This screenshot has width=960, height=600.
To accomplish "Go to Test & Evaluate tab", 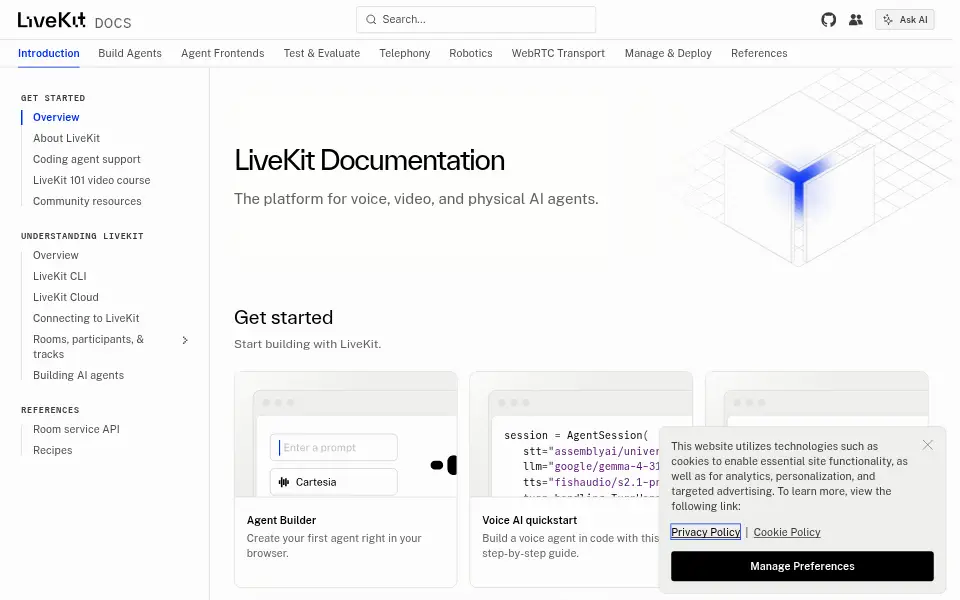I will click(321, 53).
